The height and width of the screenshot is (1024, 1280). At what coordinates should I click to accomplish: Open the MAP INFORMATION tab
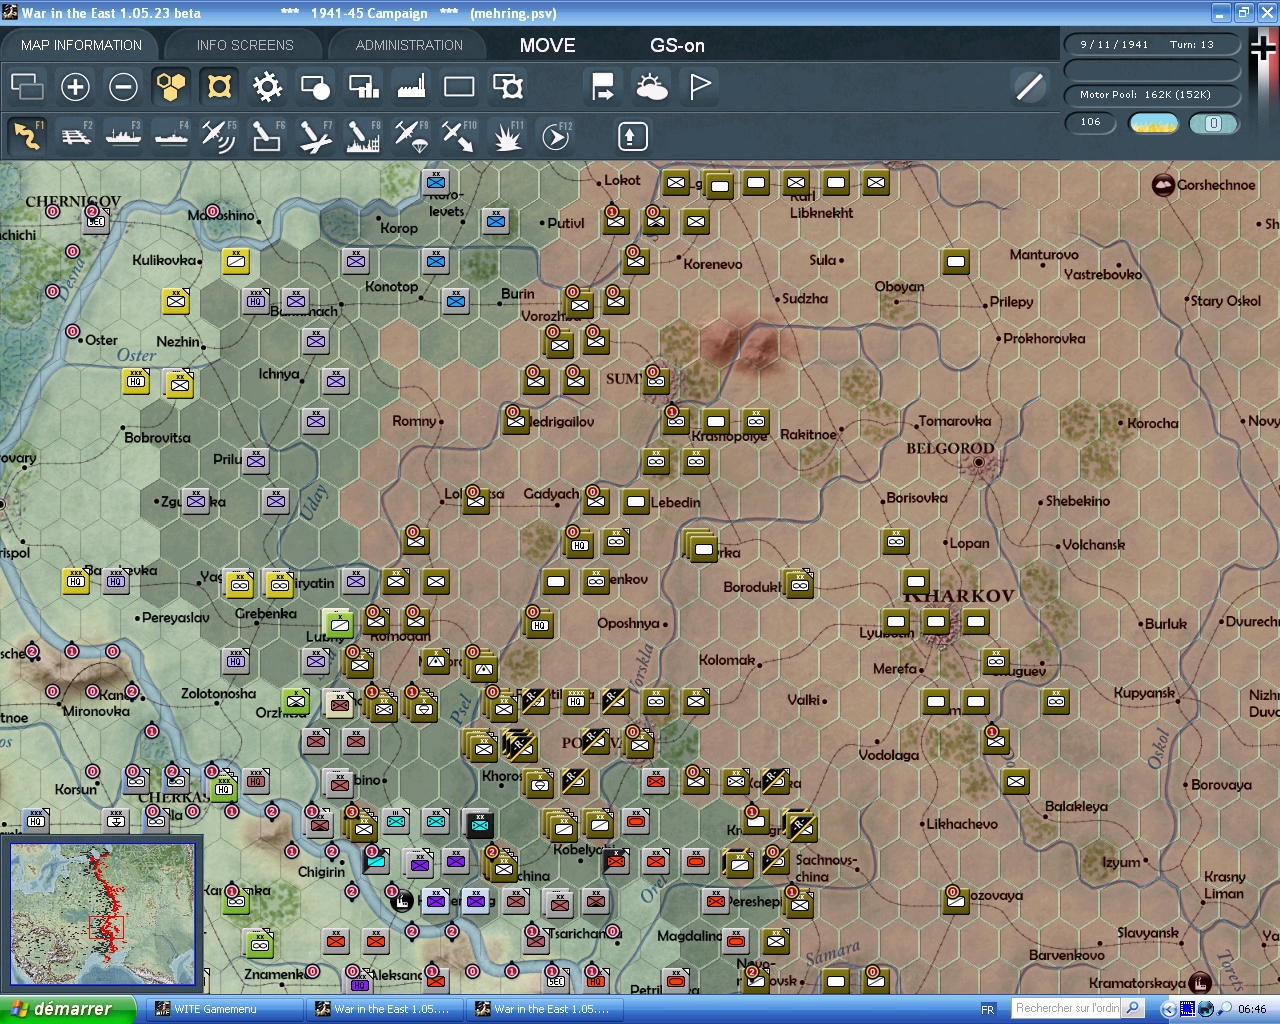pos(81,45)
